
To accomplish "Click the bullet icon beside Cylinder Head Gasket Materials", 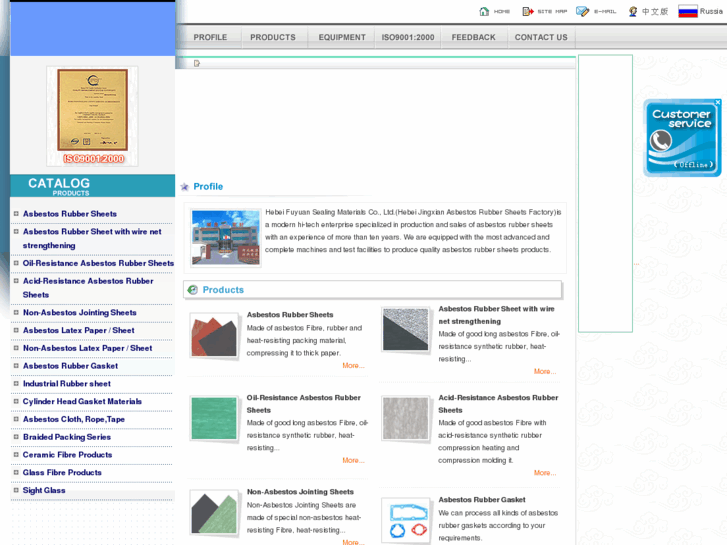I will (16, 401).
